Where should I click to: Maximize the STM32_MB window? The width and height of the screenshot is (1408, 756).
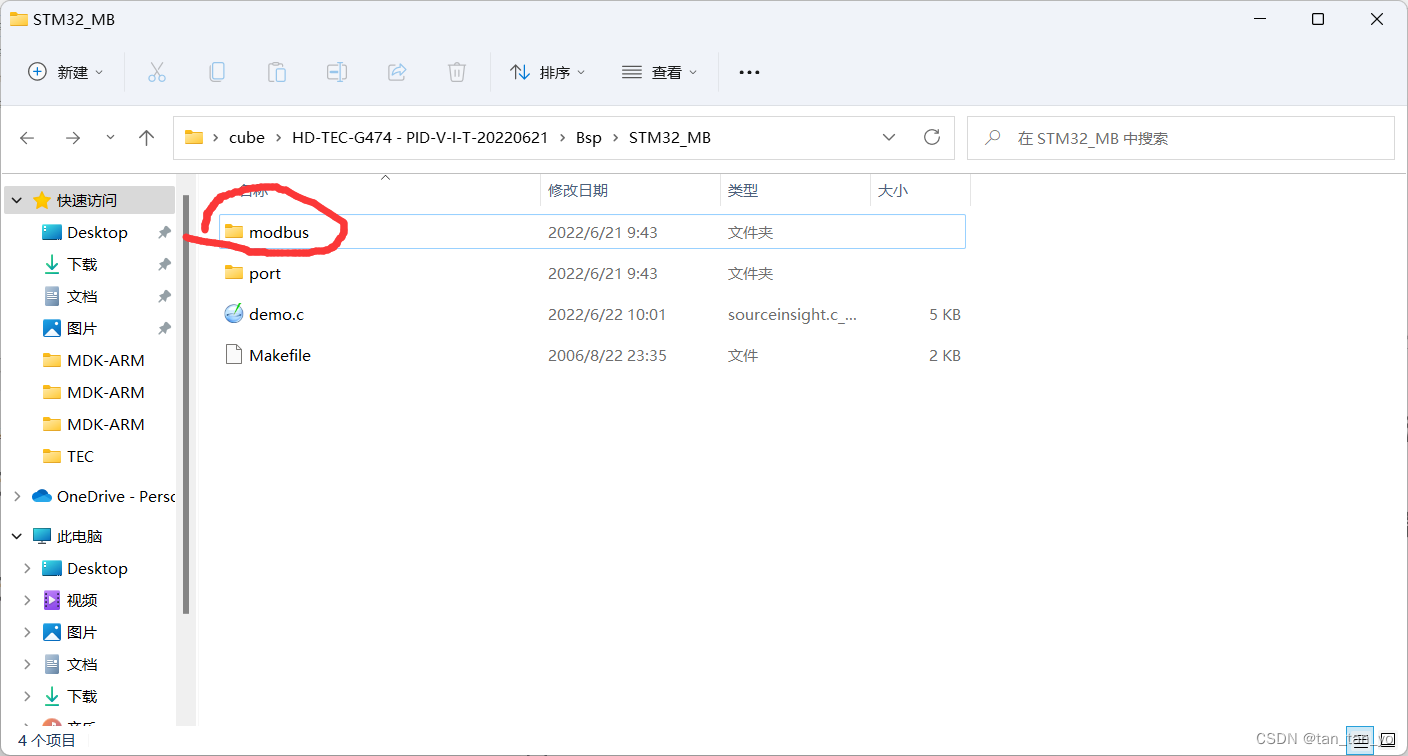tap(1318, 19)
